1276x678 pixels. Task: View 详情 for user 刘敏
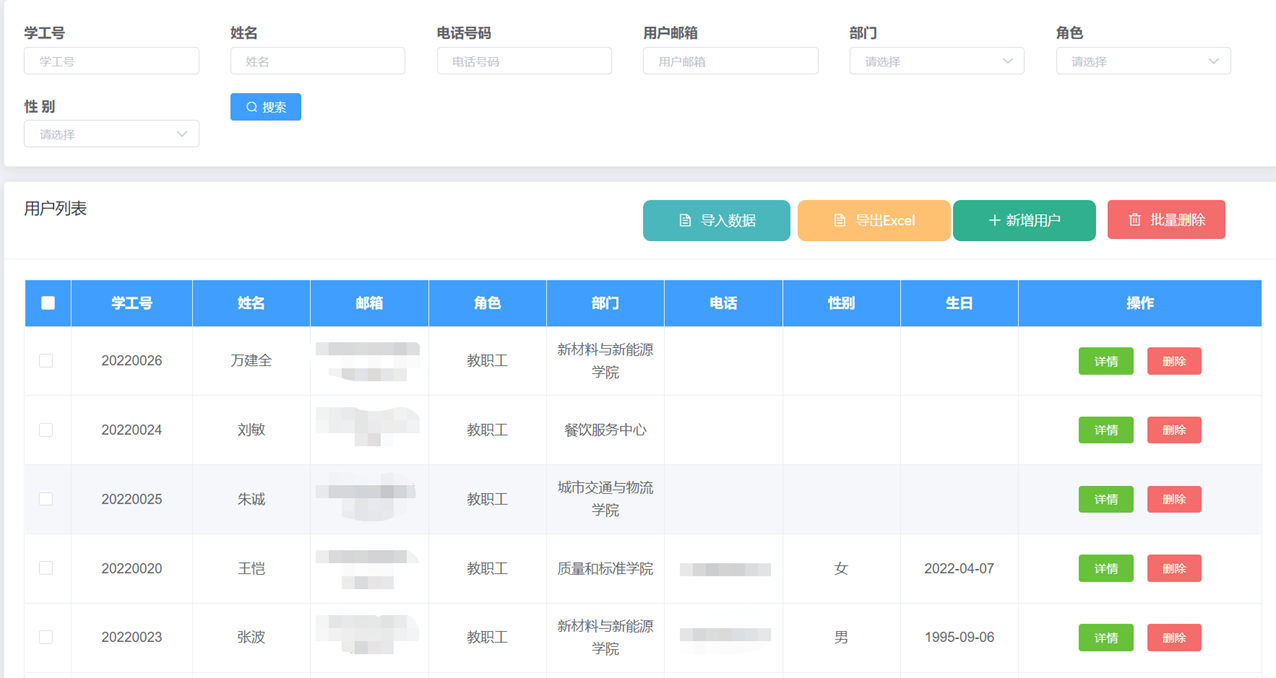coord(1105,430)
